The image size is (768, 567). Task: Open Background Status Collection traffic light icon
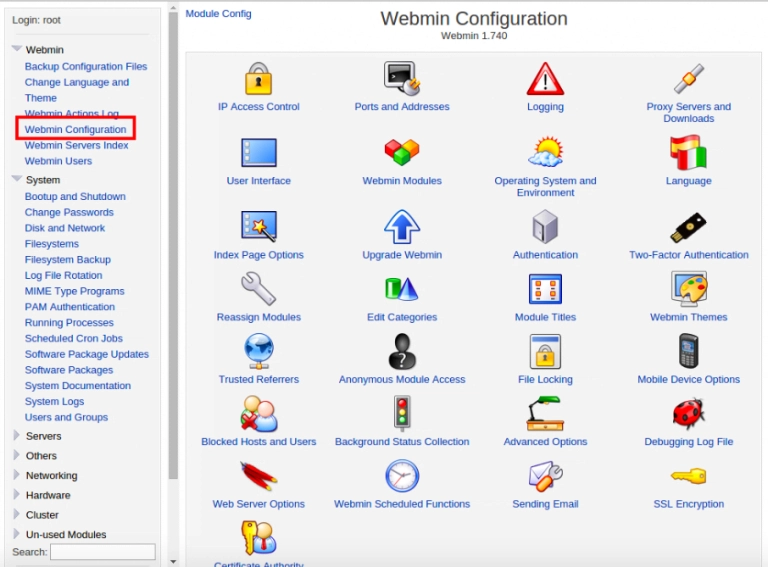tap(402, 413)
